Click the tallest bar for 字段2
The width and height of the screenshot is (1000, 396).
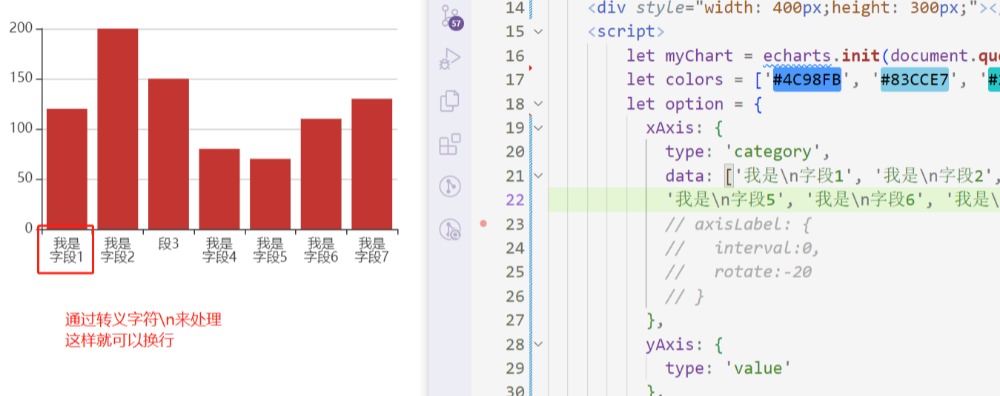point(118,129)
